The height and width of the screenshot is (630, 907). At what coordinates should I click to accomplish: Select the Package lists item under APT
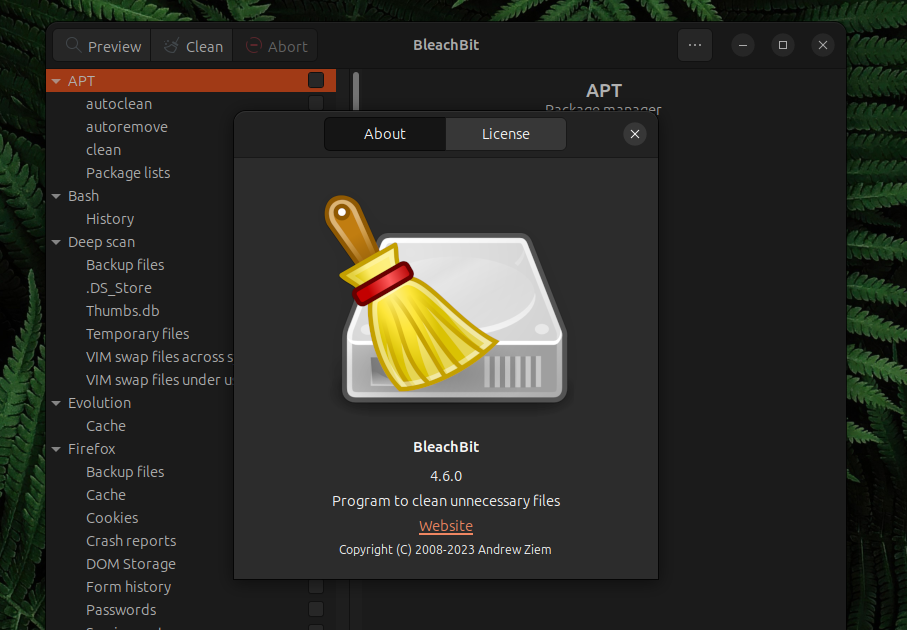point(128,173)
